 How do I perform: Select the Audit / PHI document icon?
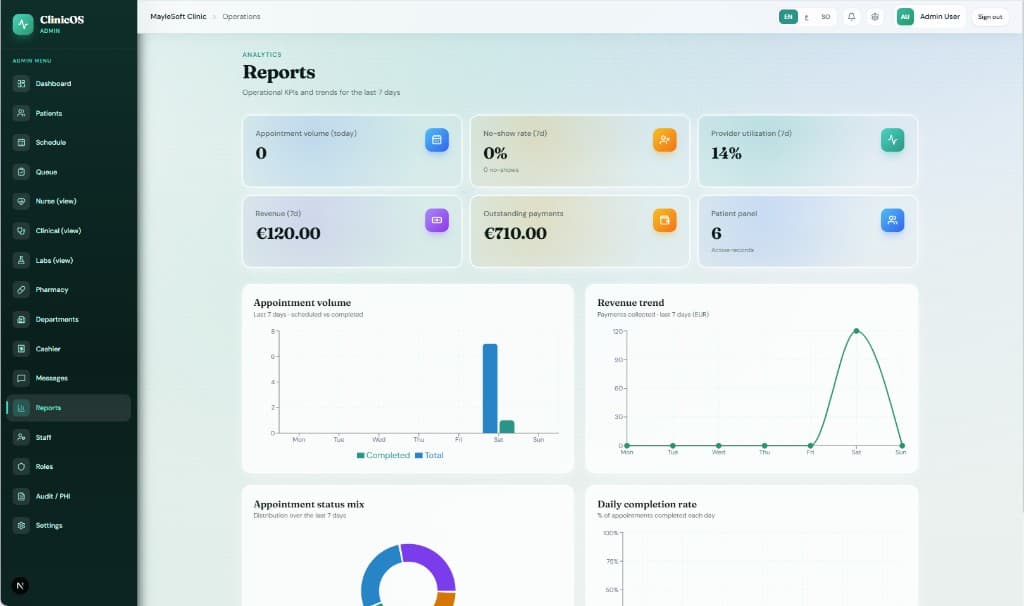(x=21, y=496)
